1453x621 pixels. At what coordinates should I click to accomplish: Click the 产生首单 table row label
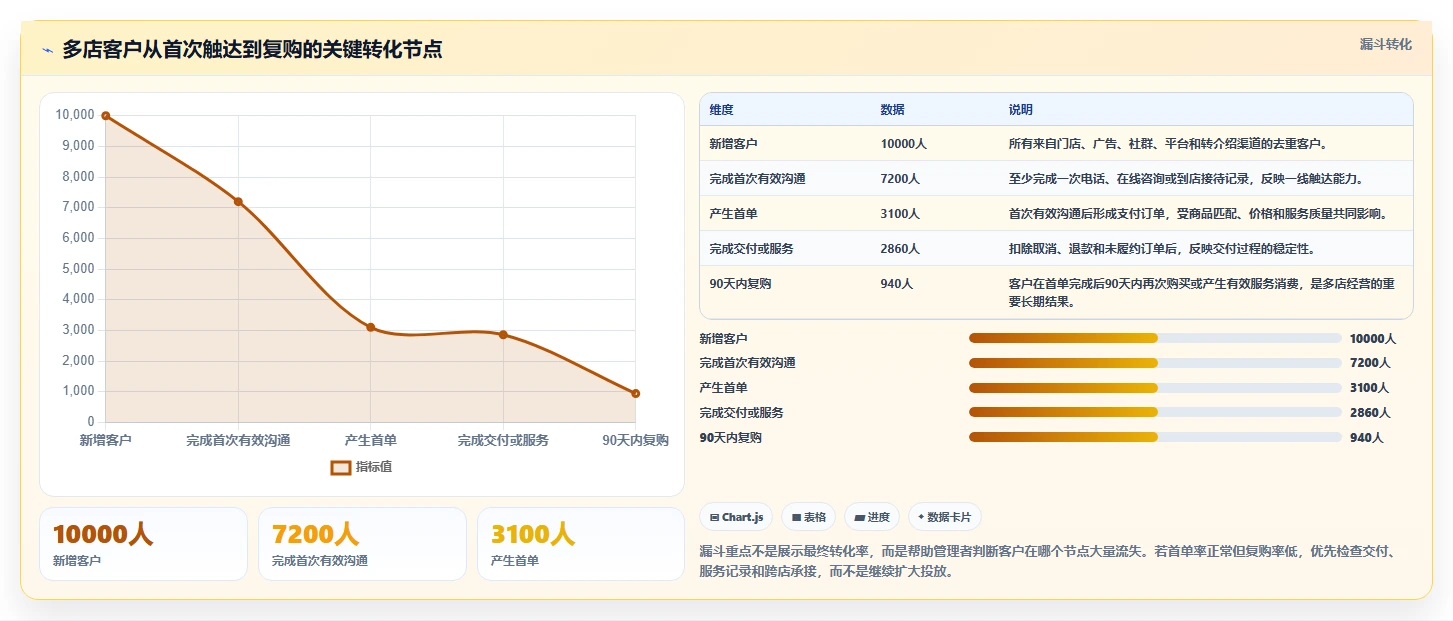(x=733, y=214)
